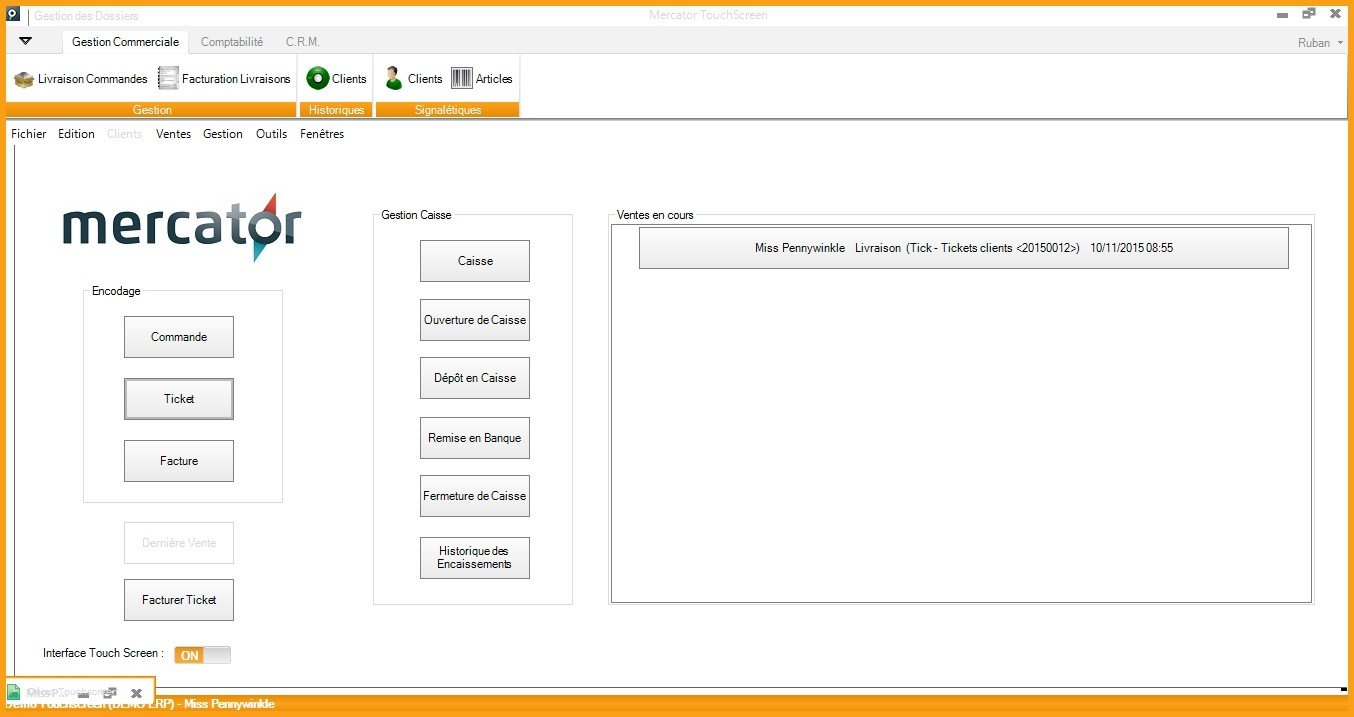
Task: Open the Ventes menu
Action: pyautogui.click(x=173, y=134)
